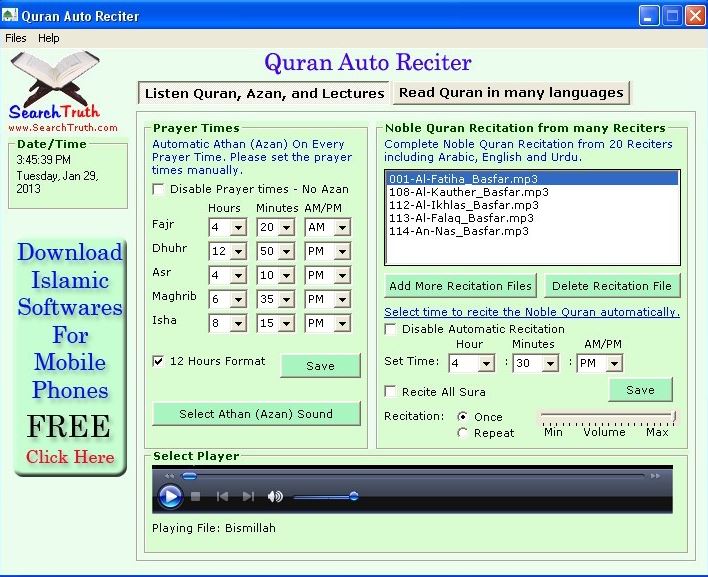The height and width of the screenshot is (577, 708).
Task: Skip to next track in player
Action: coord(248,497)
